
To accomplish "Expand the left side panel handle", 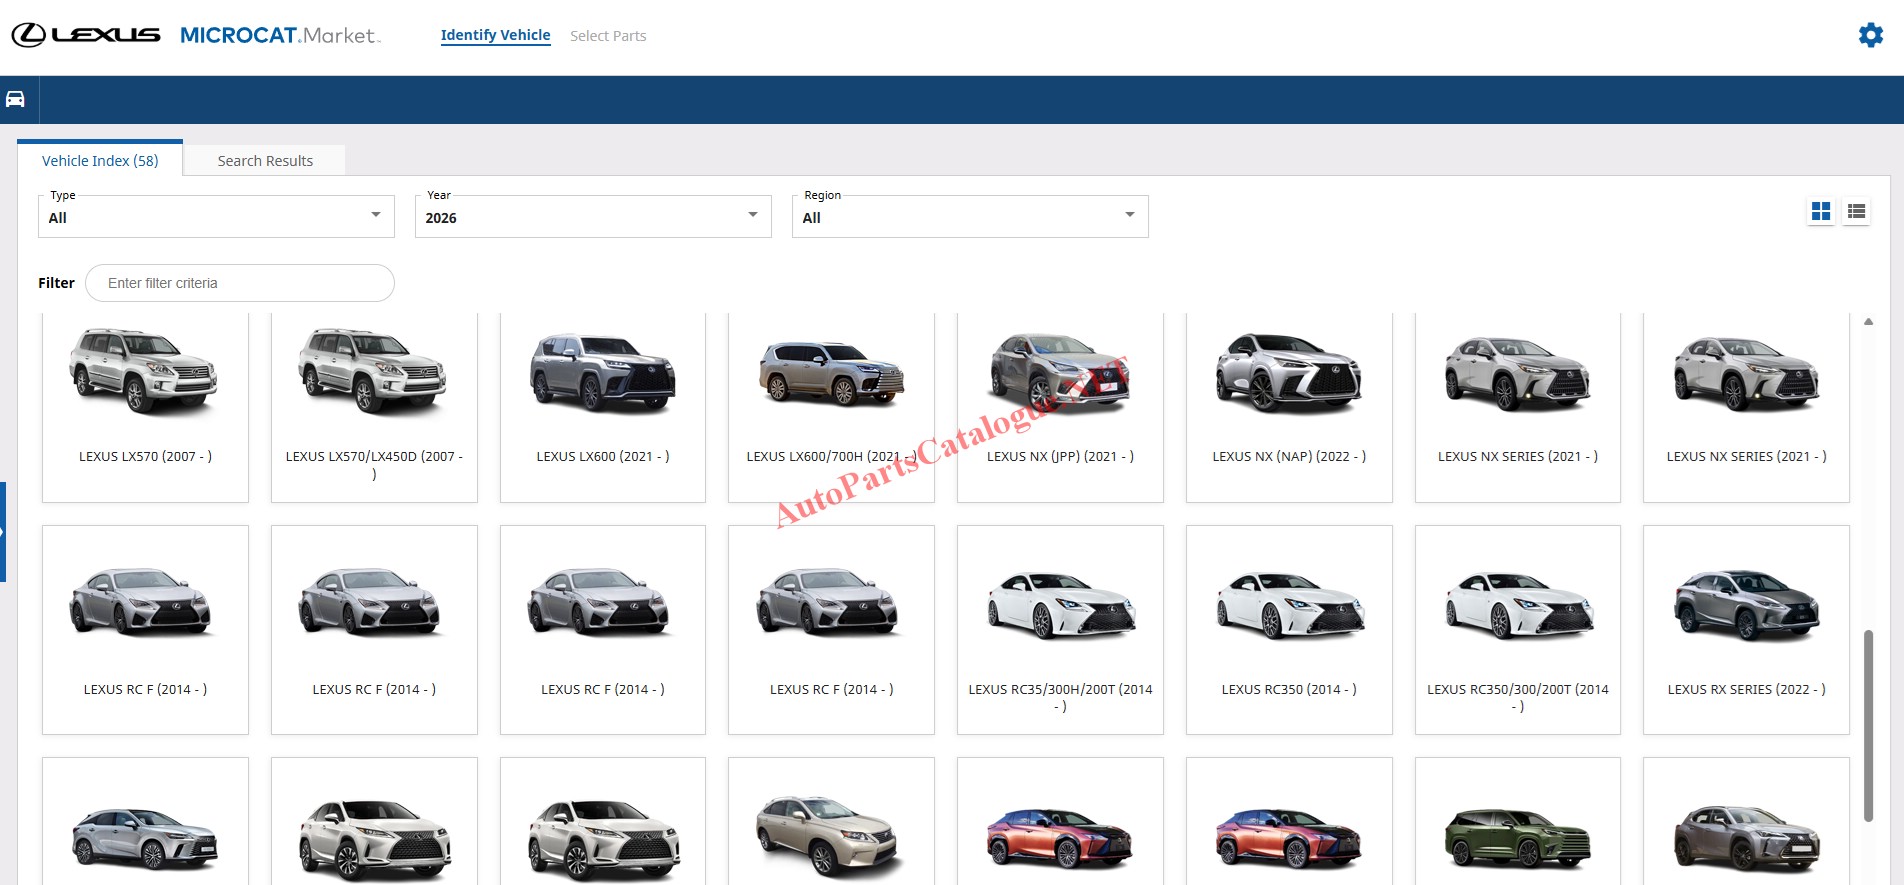I will click(x=3, y=531).
